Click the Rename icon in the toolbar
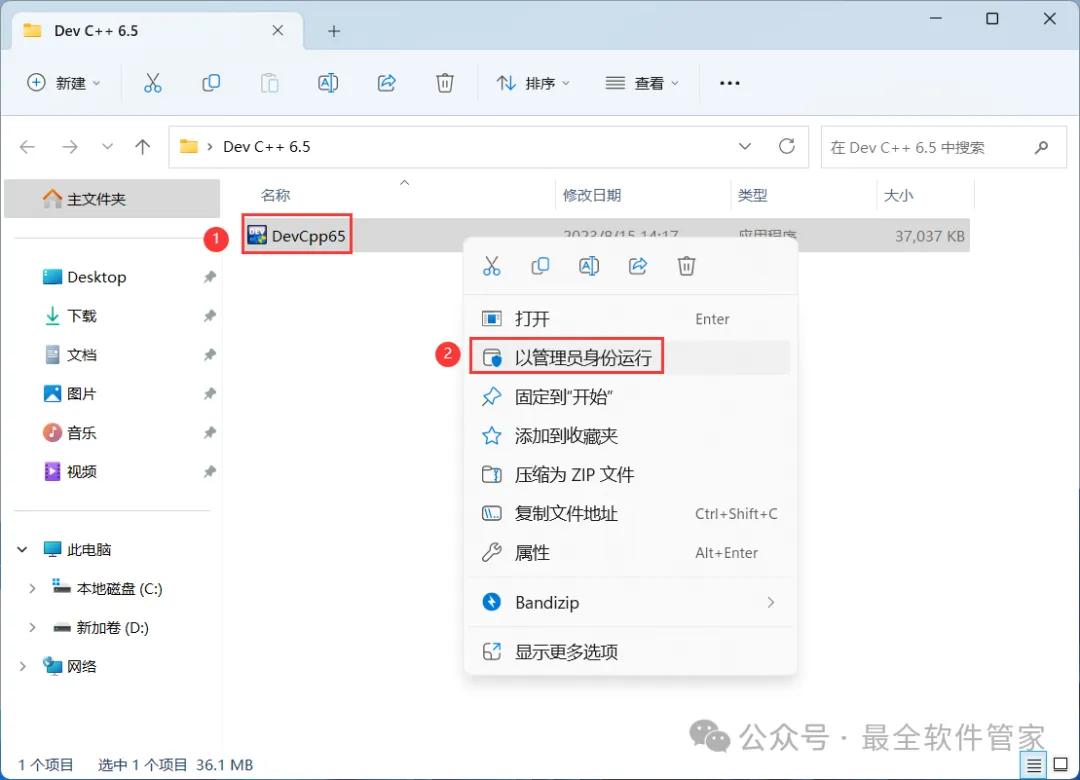This screenshot has height=780, width=1080. coord(328,83)
